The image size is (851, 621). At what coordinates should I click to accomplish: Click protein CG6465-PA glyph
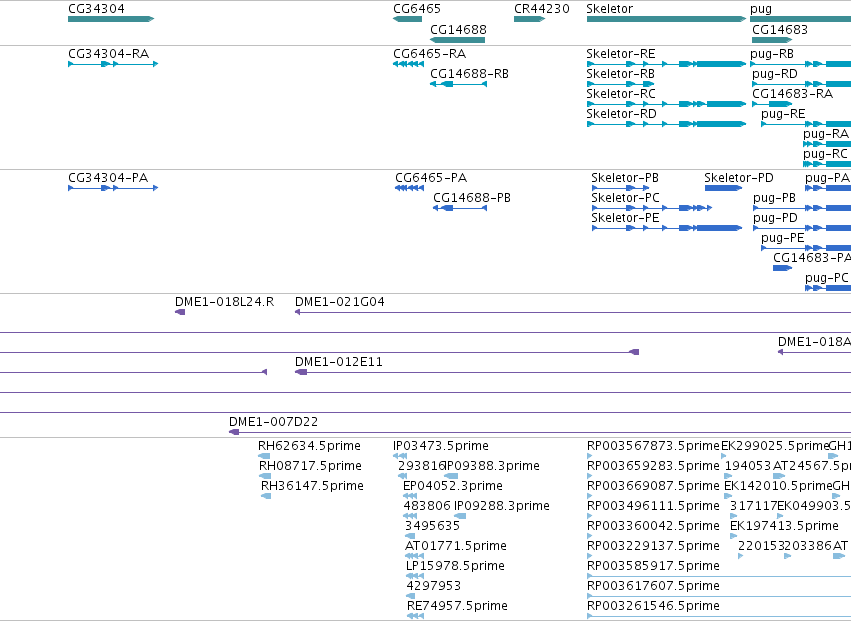410,188
